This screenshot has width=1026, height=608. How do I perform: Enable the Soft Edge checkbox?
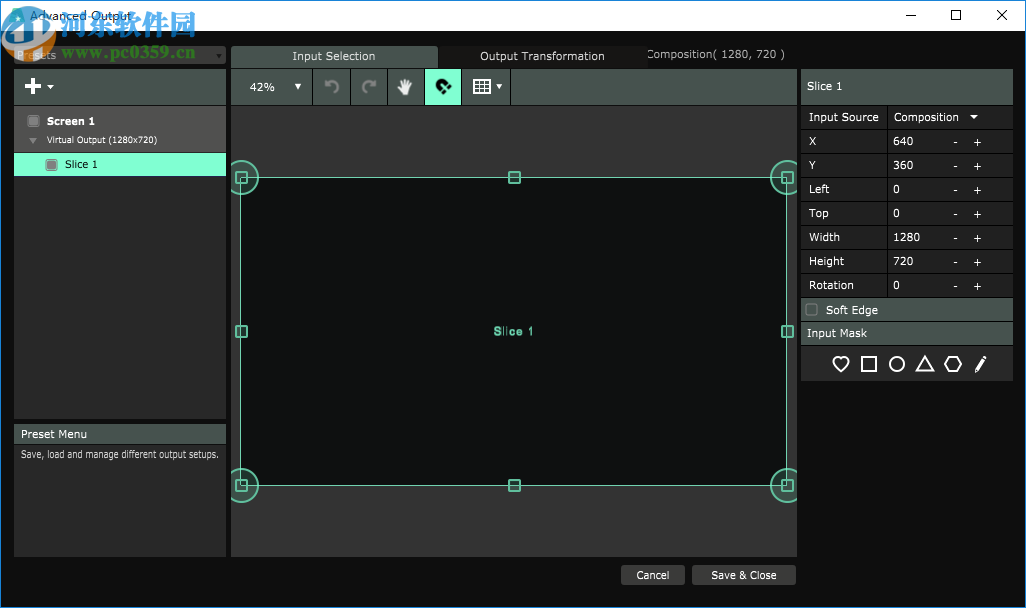pos(811,310)
